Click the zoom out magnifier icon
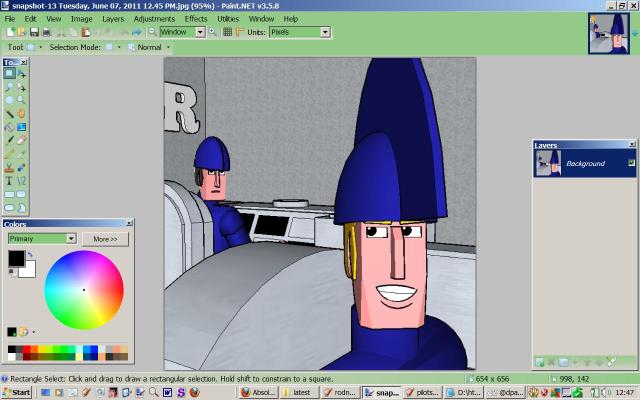Viewport: 640px width, 400px height. pyautogui.click(x=152, y=32)
